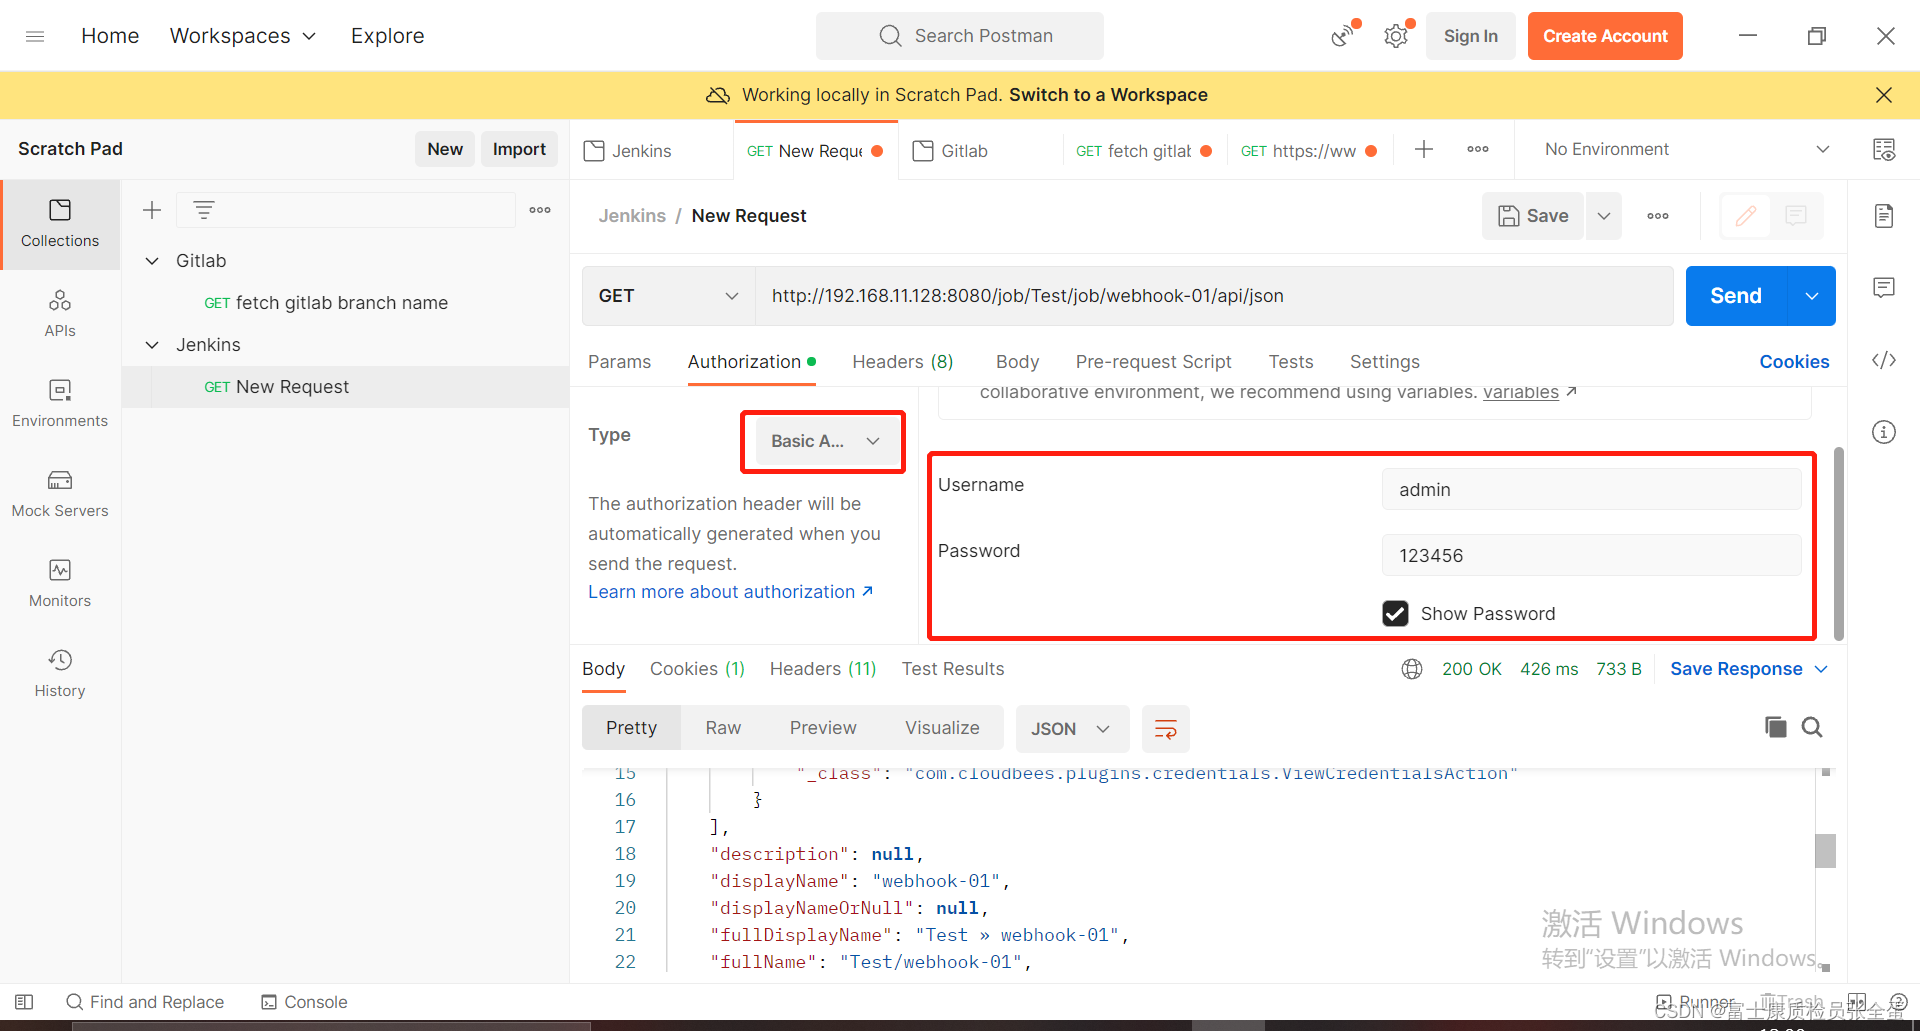This screenshot has height=1031, width=1920.
Task: Click the Import button
Action: pos(519,149)
